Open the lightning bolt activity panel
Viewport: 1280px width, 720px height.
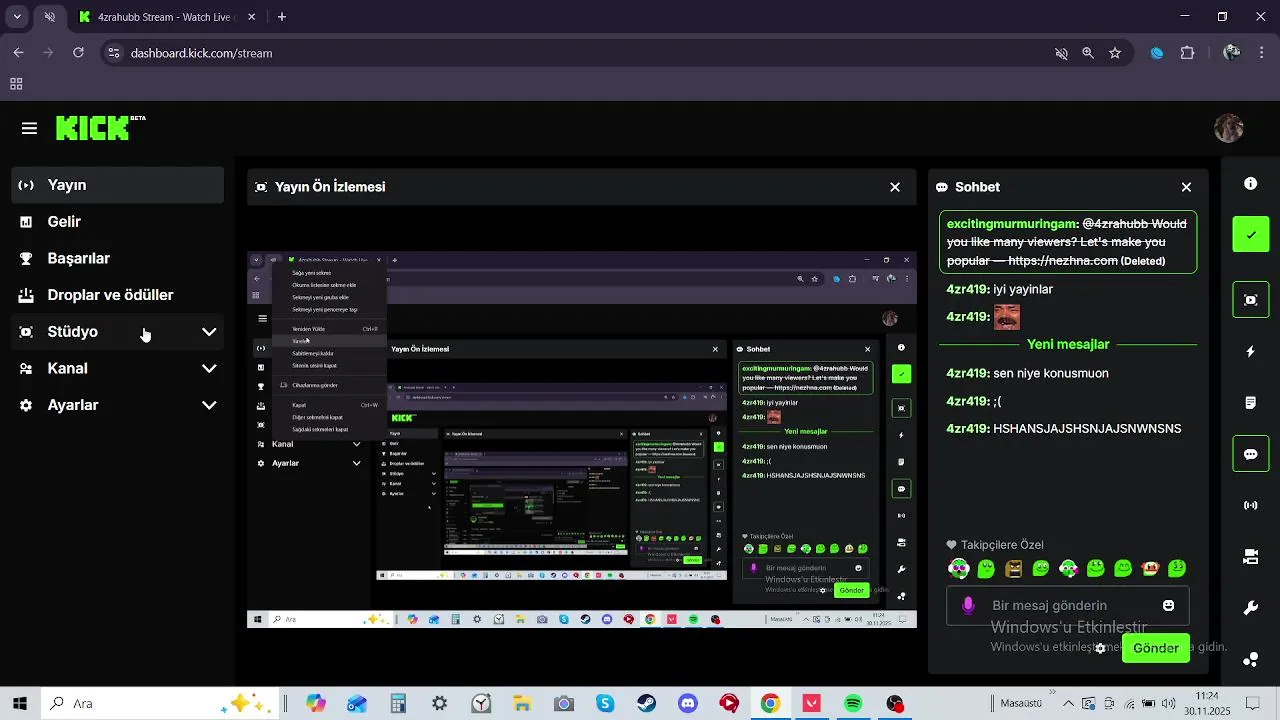[1250, 352]
